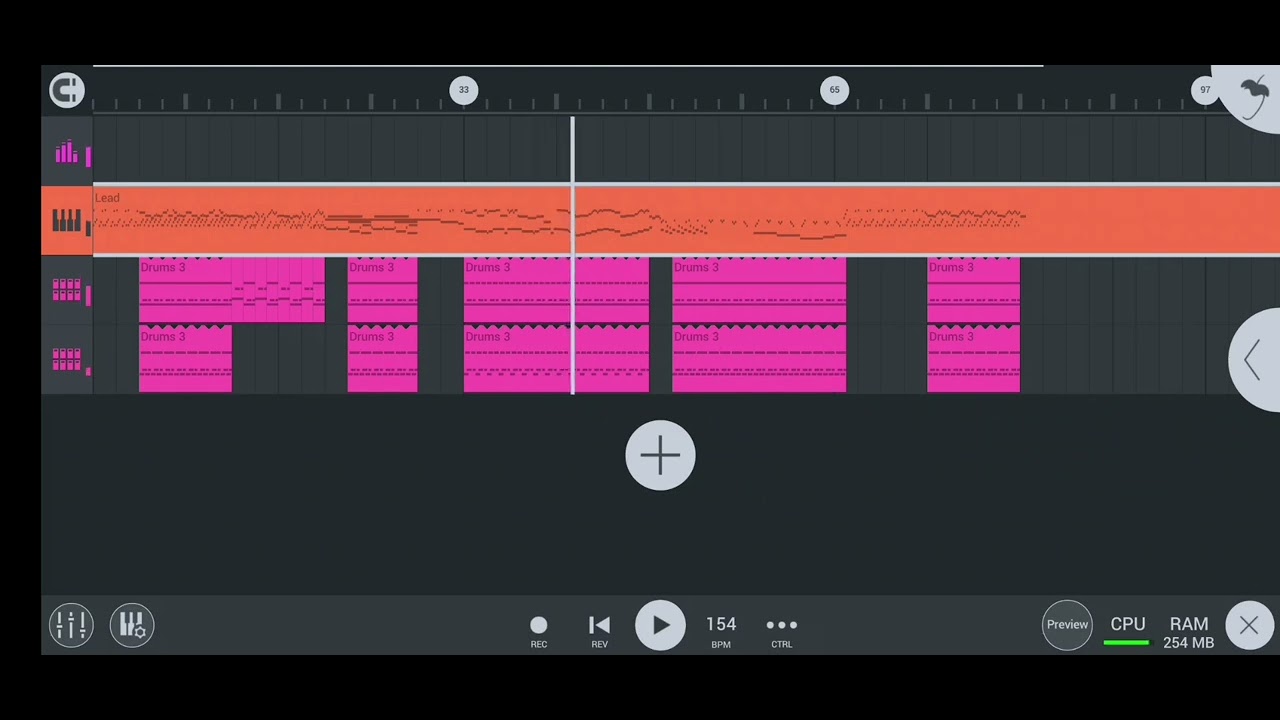
Task: Rewind to start with REV button
Action: point(599,631)
